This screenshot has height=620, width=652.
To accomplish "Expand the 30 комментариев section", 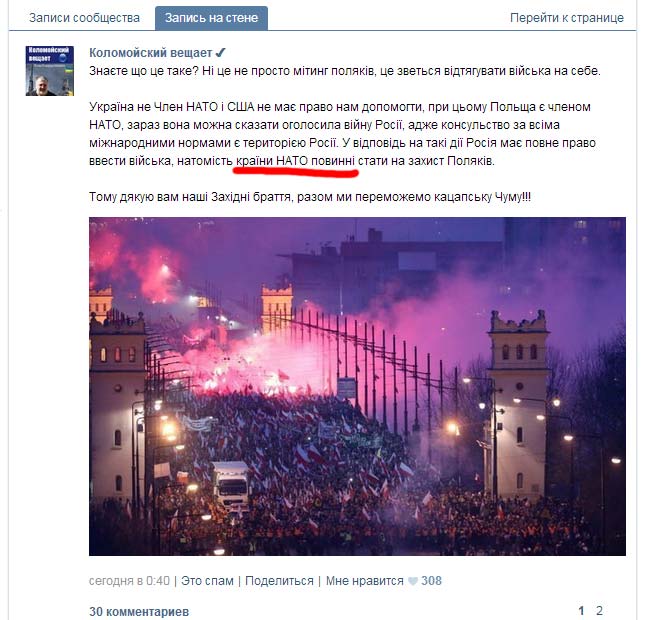I will point(139,612).
